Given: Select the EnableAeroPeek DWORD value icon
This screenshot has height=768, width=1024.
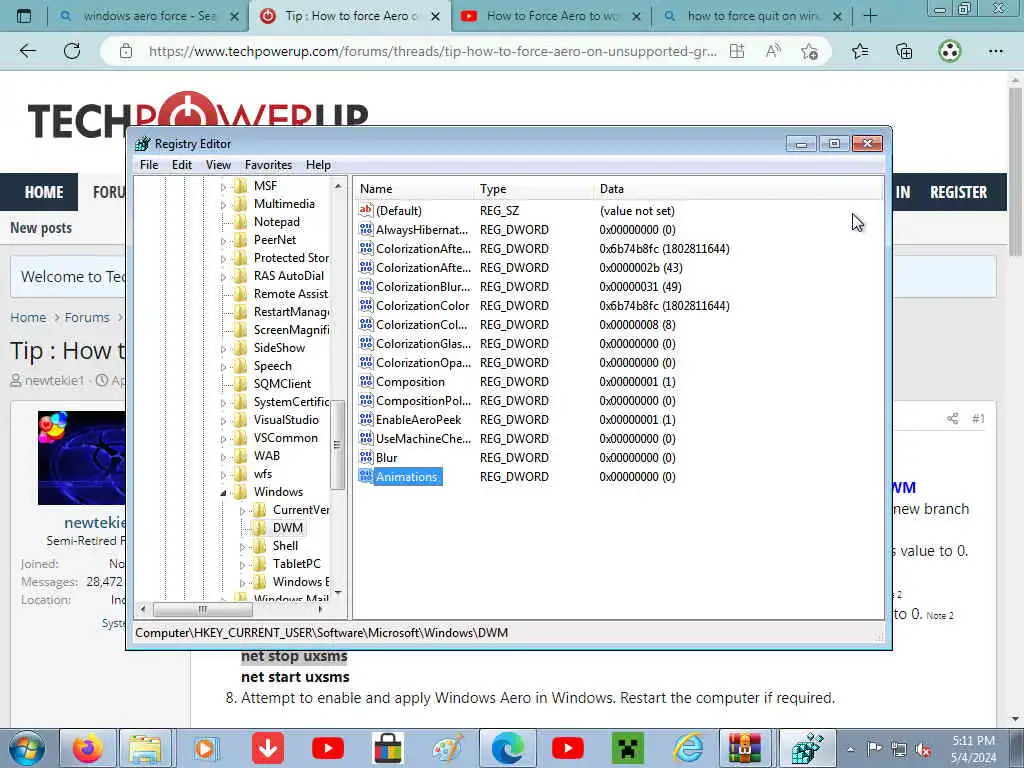Looking at the screenshot, I should click(366, 419).
